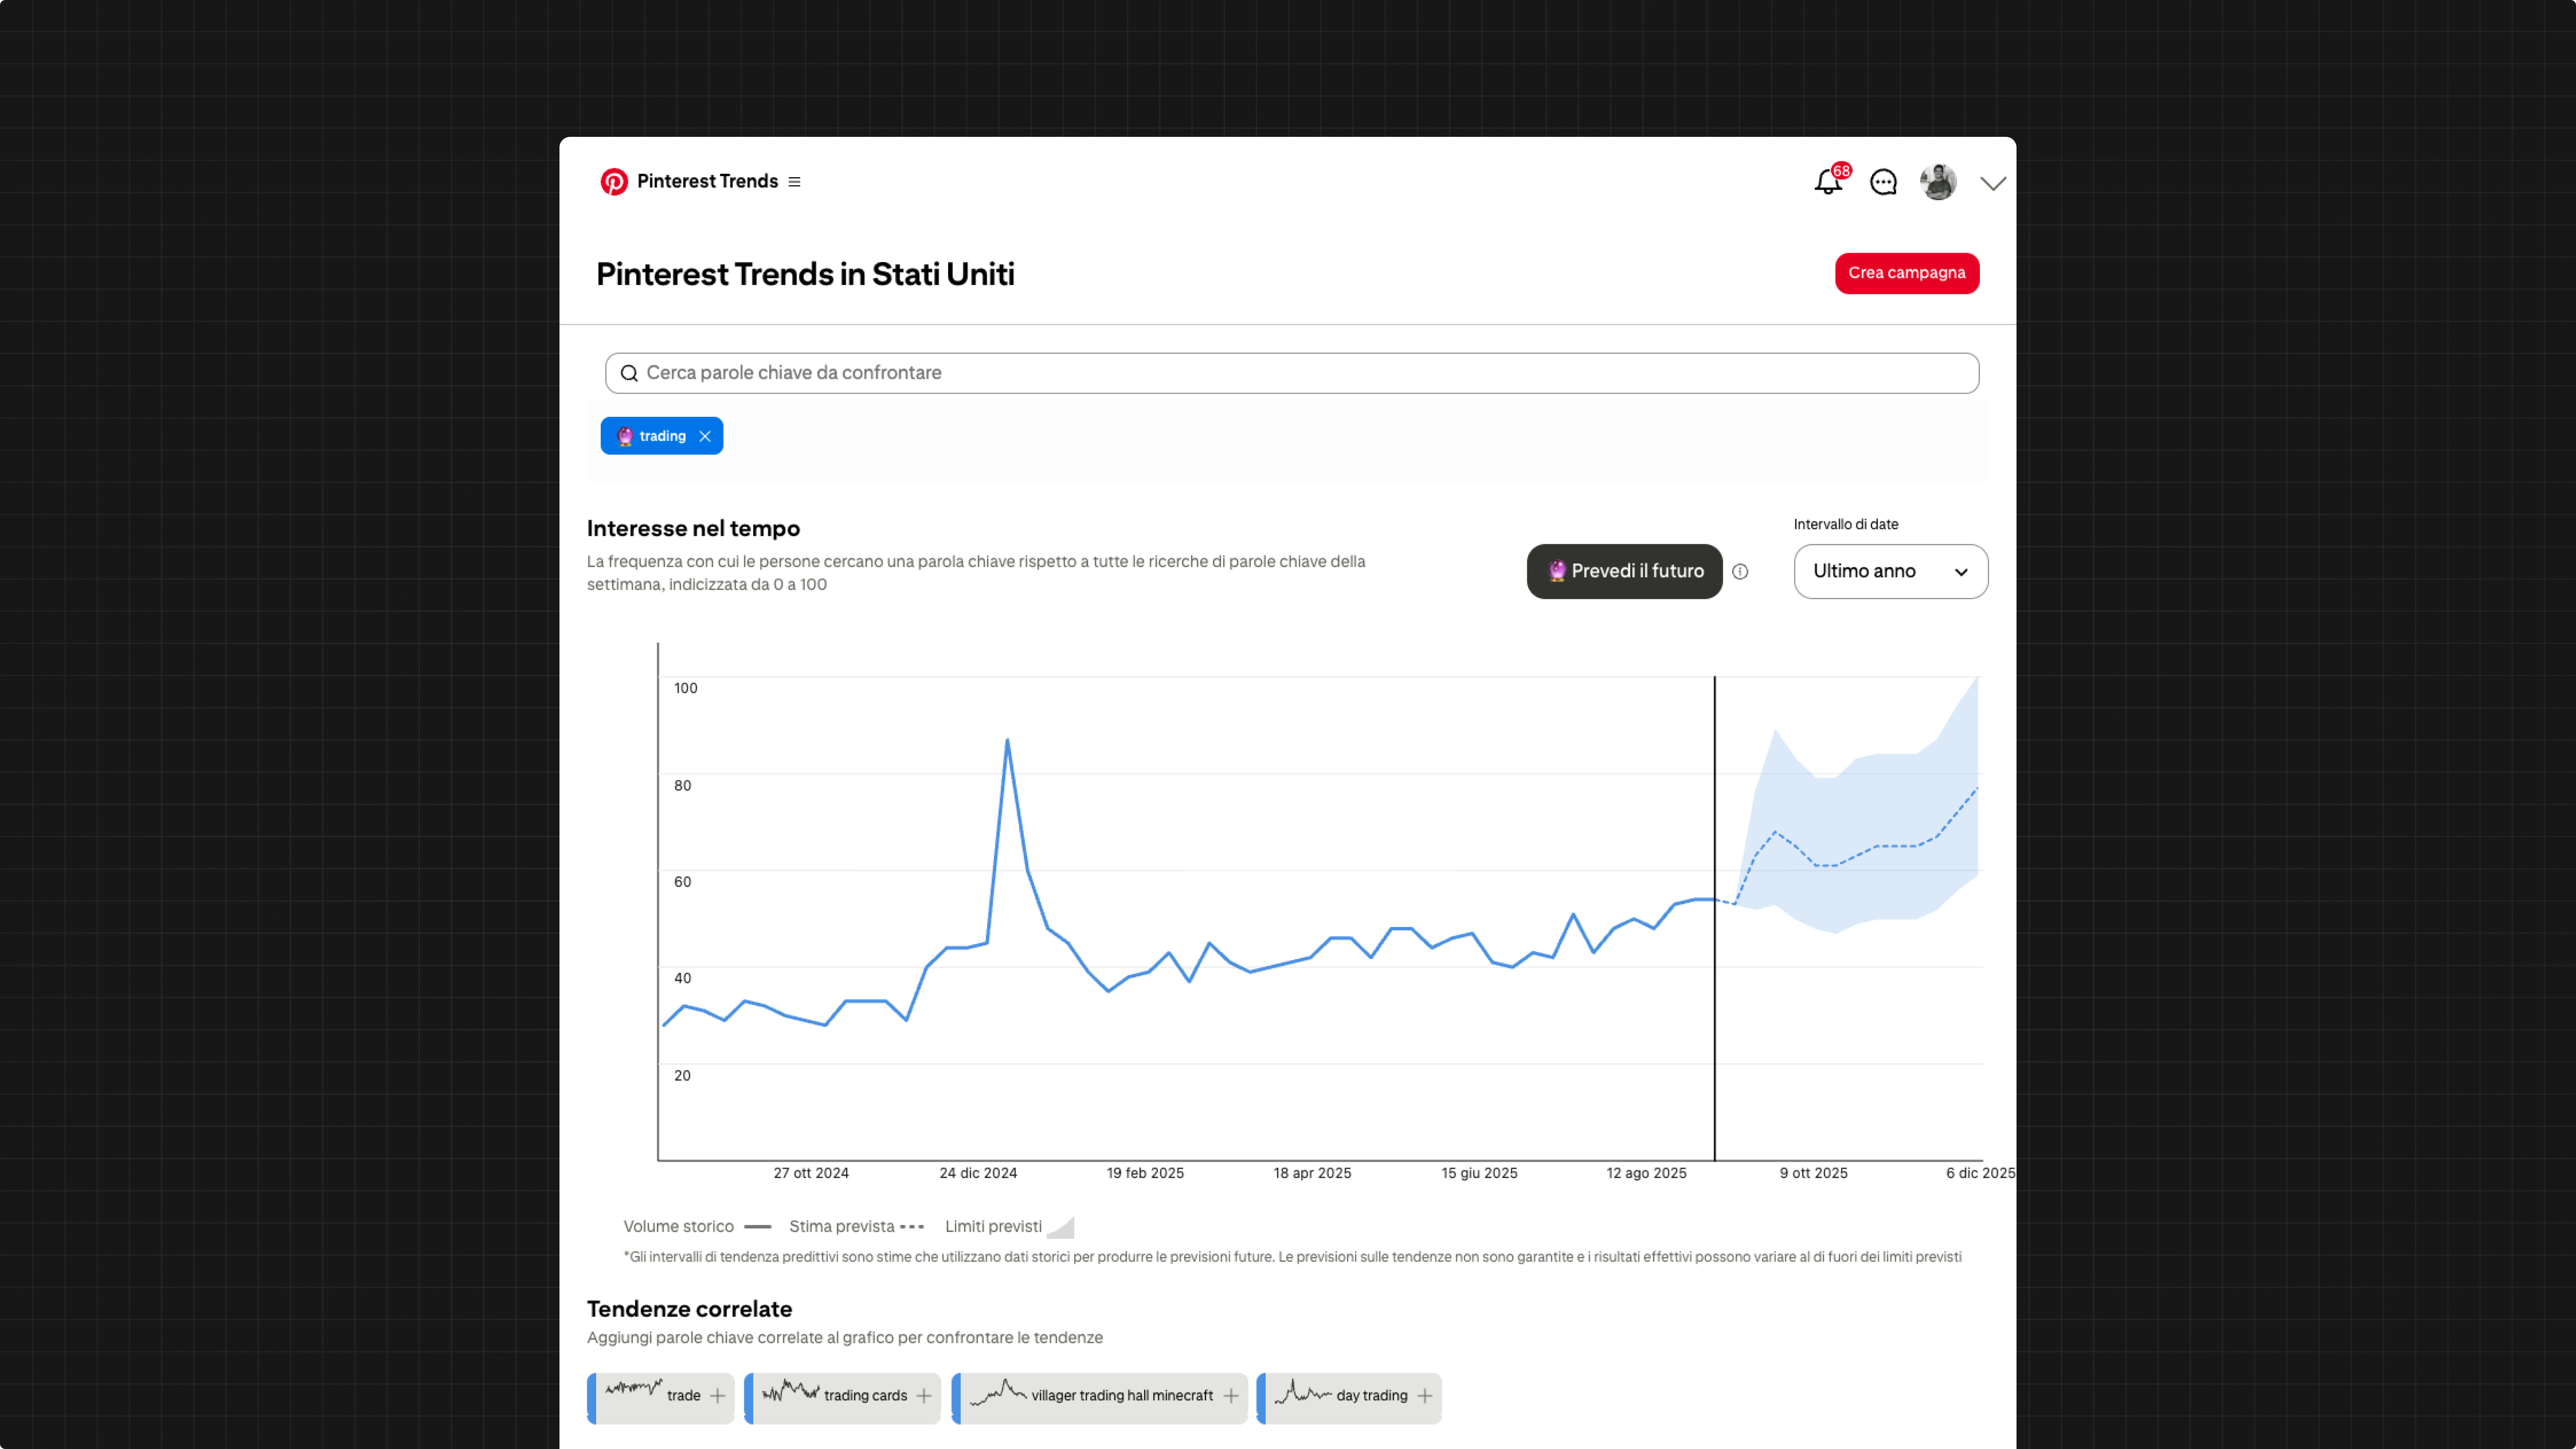The image size is (2576, 1449).
Task: Open the messages chat bubble icon
Action: (x=1883, y=182)
